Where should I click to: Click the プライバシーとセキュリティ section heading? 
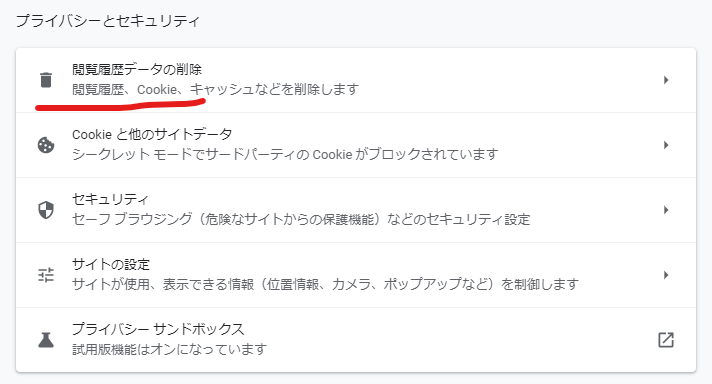[x=108, y=21]
